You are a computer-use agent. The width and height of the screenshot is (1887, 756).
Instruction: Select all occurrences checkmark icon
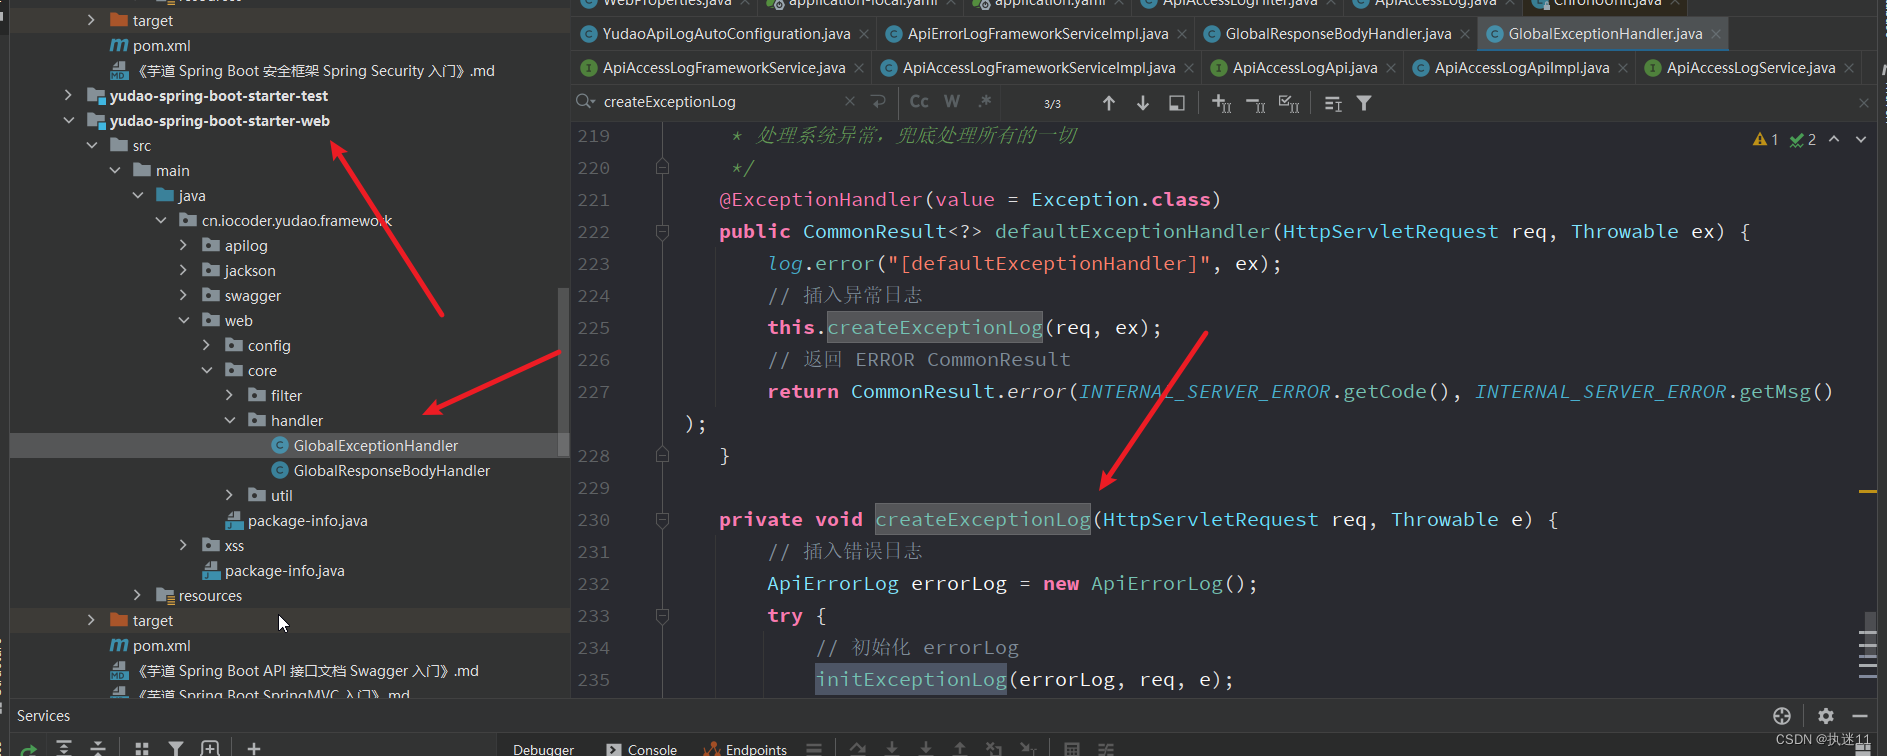tap(1289, 103)
